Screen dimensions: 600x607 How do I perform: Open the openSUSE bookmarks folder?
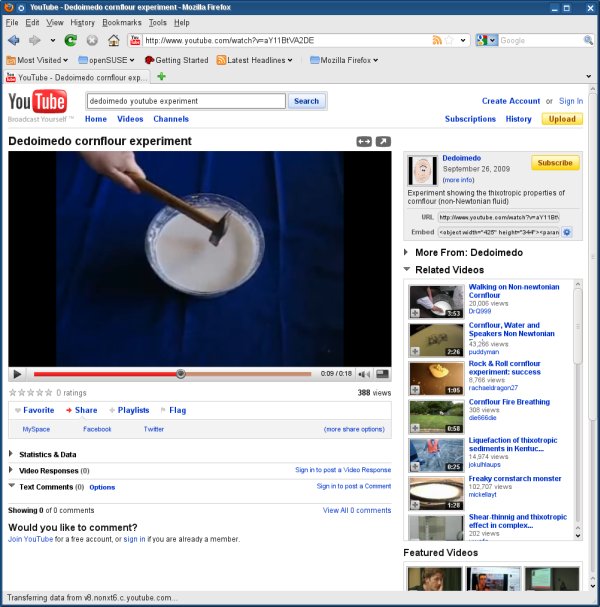(106, 60)
